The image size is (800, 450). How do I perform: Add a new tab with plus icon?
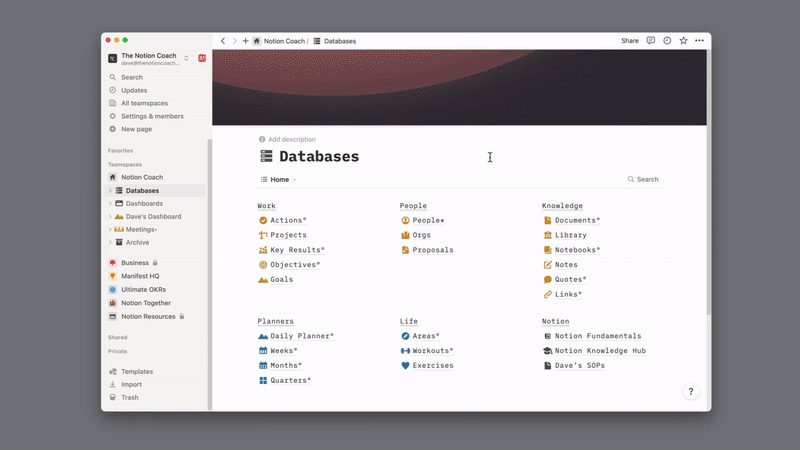(x=245, y=41)
